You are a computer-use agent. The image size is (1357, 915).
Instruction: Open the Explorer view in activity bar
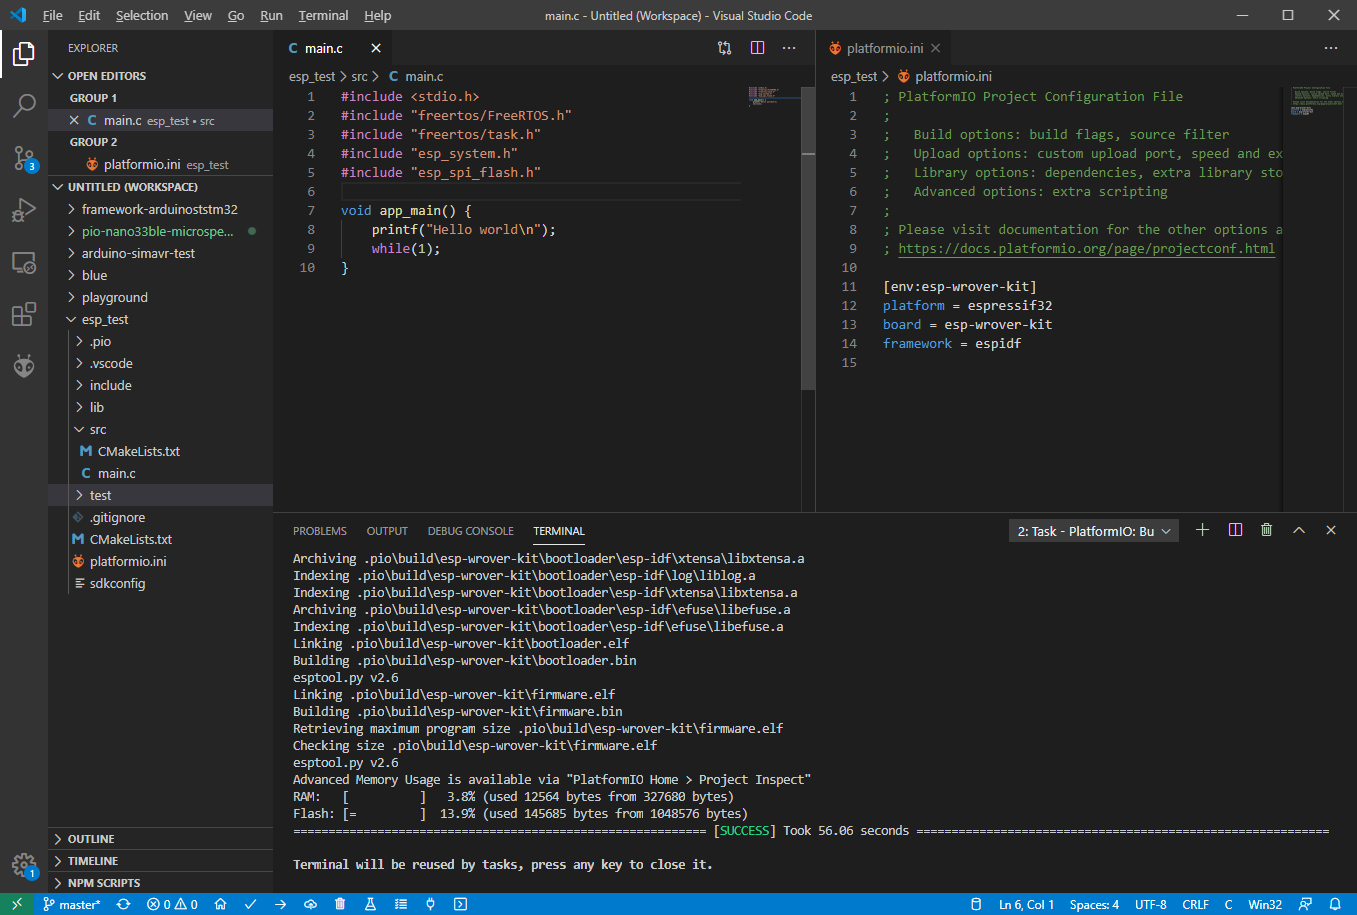[24, 53]
